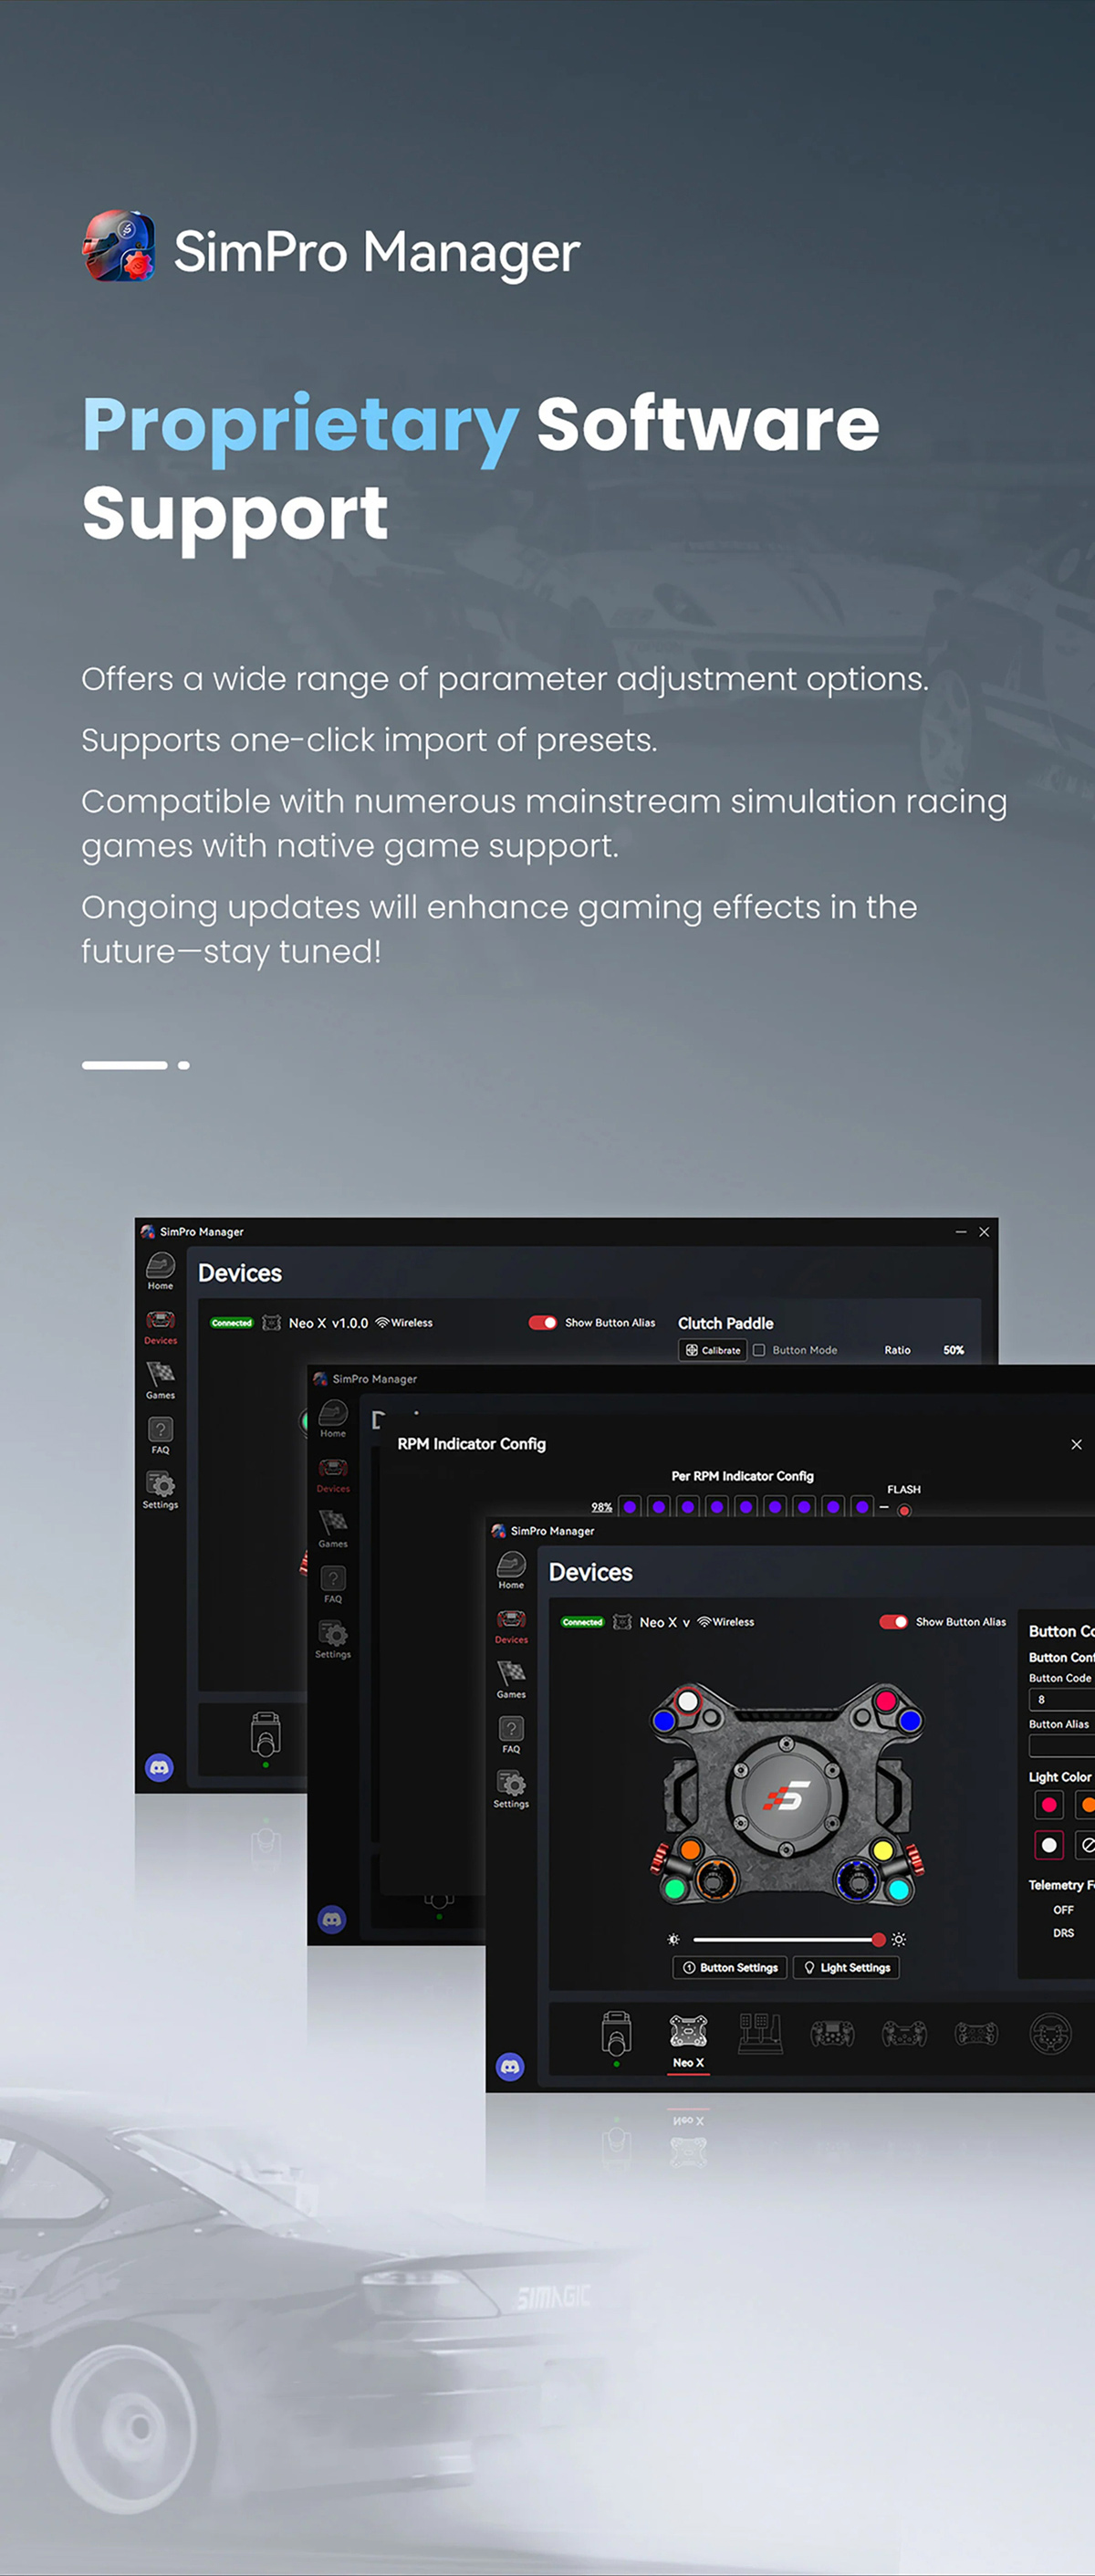Open FAQ in the front window sidebar
1095x2576 pixels.
coord(511,1732)
